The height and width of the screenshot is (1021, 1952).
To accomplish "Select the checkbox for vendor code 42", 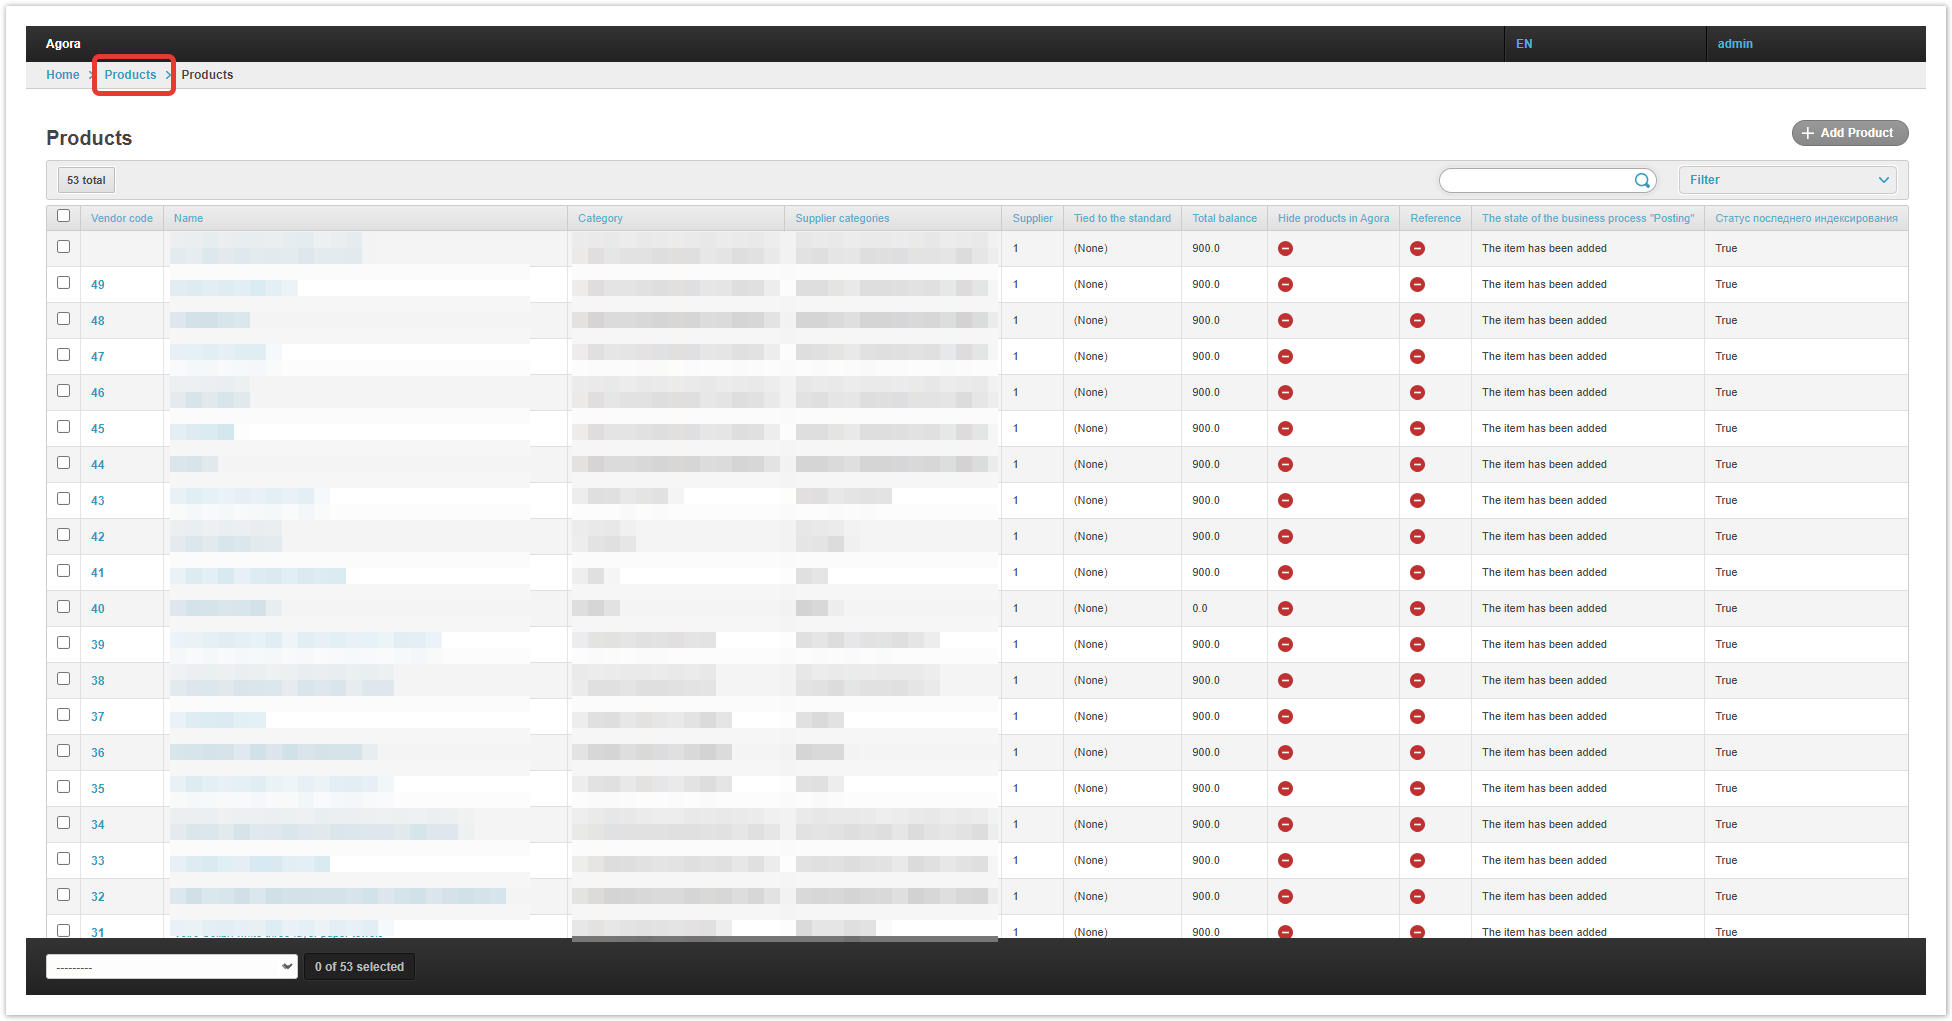I will pyautogui.click(x=64, y=535).
